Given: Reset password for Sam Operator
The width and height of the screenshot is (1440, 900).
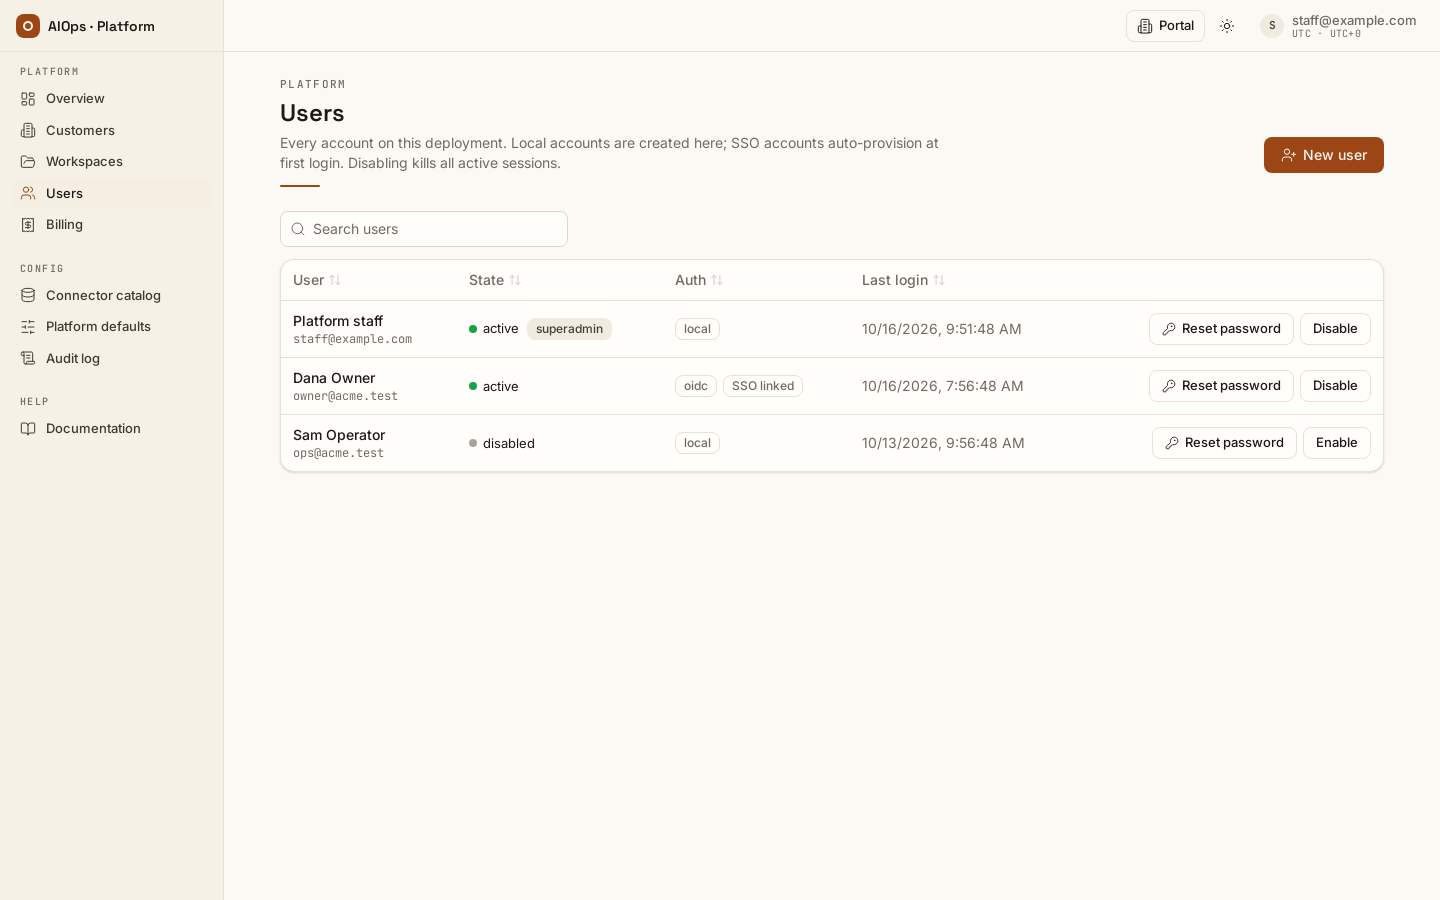Looking at the screenshot, I should [1224, 443].
